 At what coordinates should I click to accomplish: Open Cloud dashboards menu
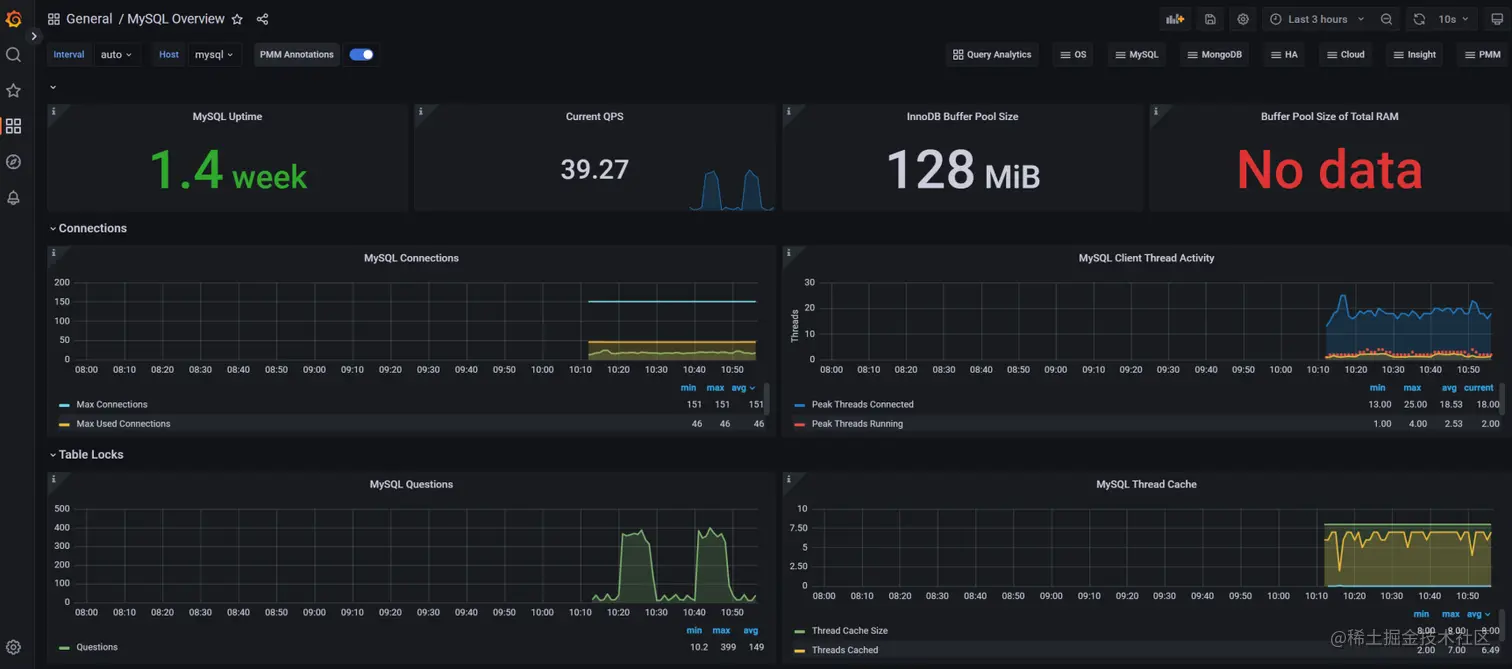(x=1345, y=55)
